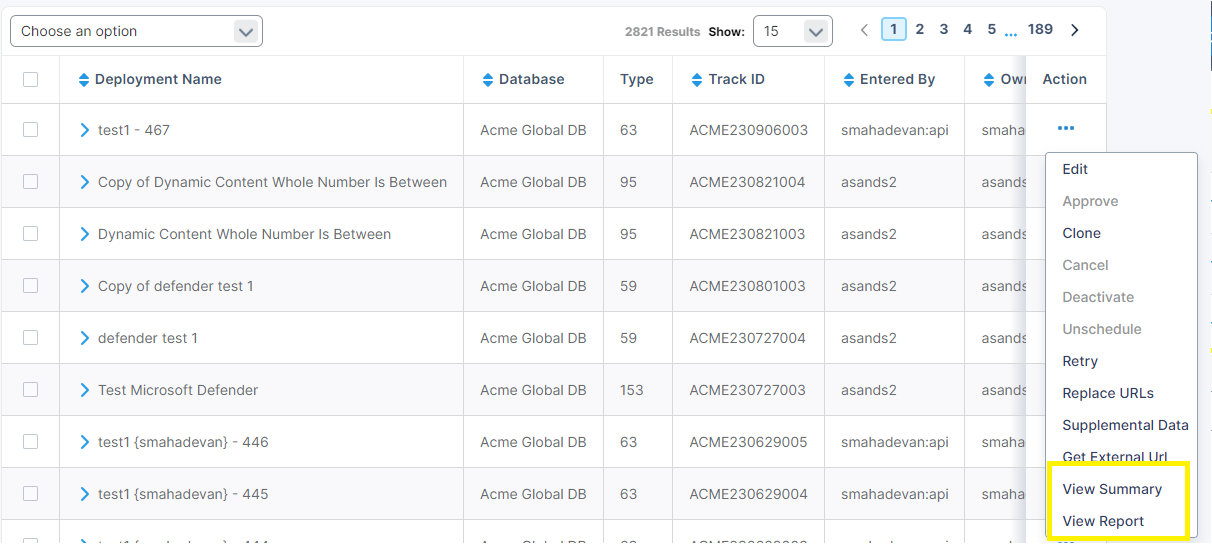1212x552 pixels.
Task: Expand the 'test1 - 467' row chevron
Action: pos(85,130)
